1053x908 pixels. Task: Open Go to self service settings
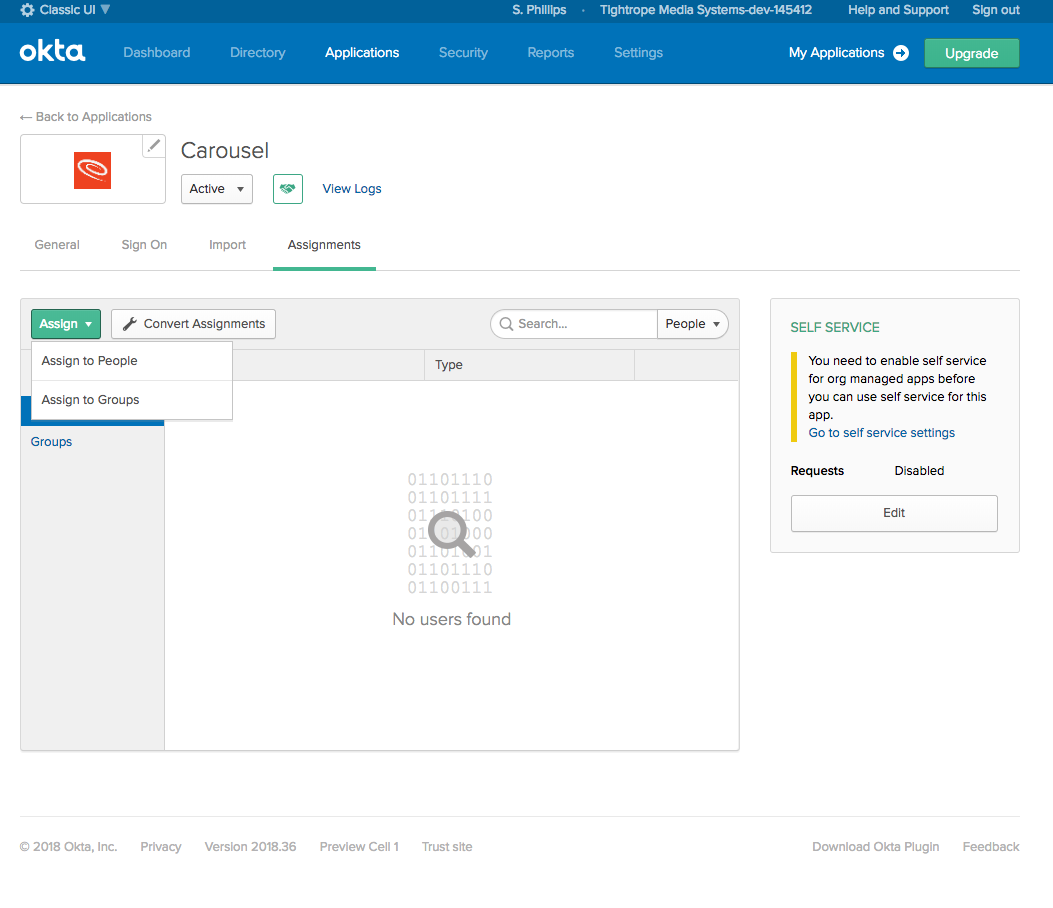(x=881, y=433)
